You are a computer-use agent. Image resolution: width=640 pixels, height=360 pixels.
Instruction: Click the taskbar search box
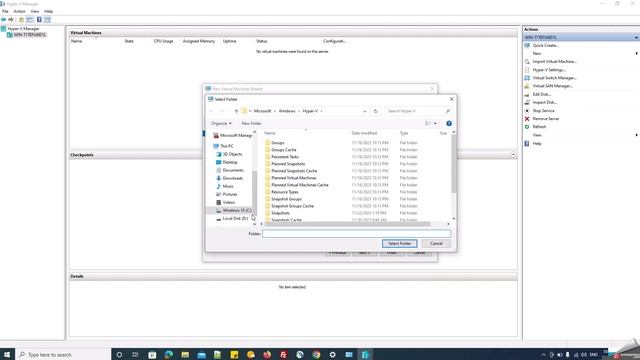coord(63,355)
